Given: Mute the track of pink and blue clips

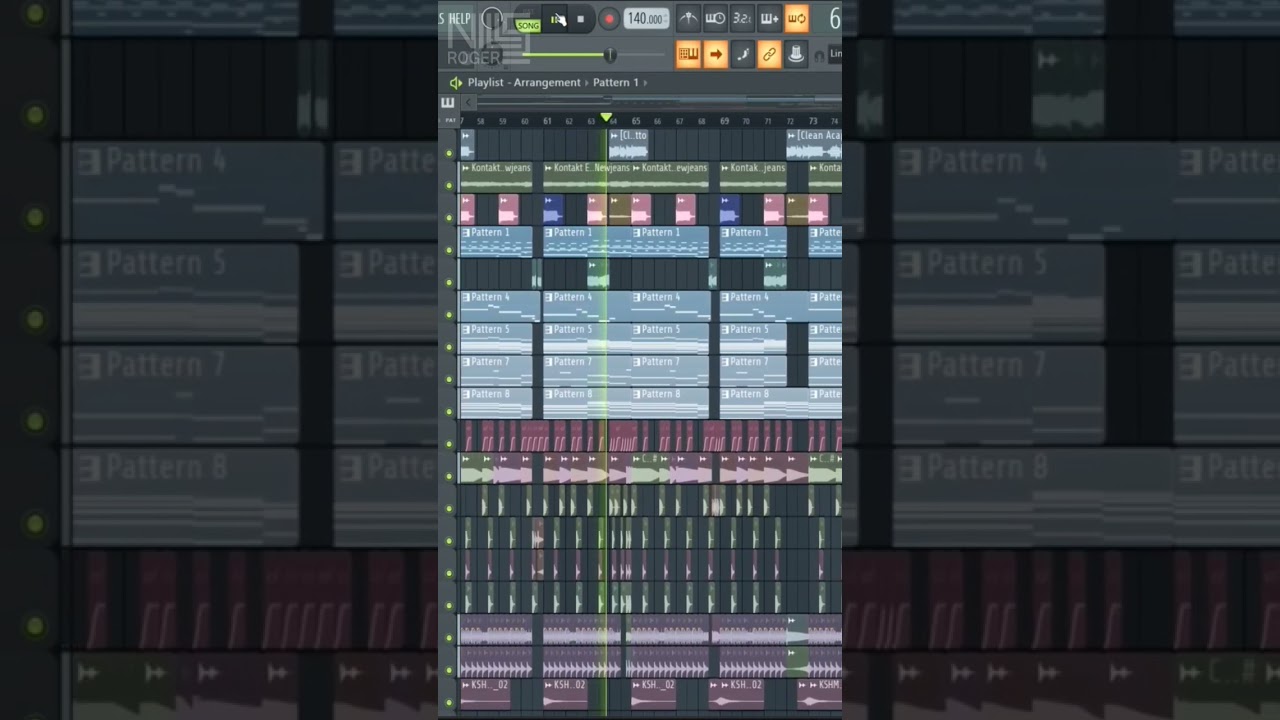Looking at the screenshot, I should [449, 217].
